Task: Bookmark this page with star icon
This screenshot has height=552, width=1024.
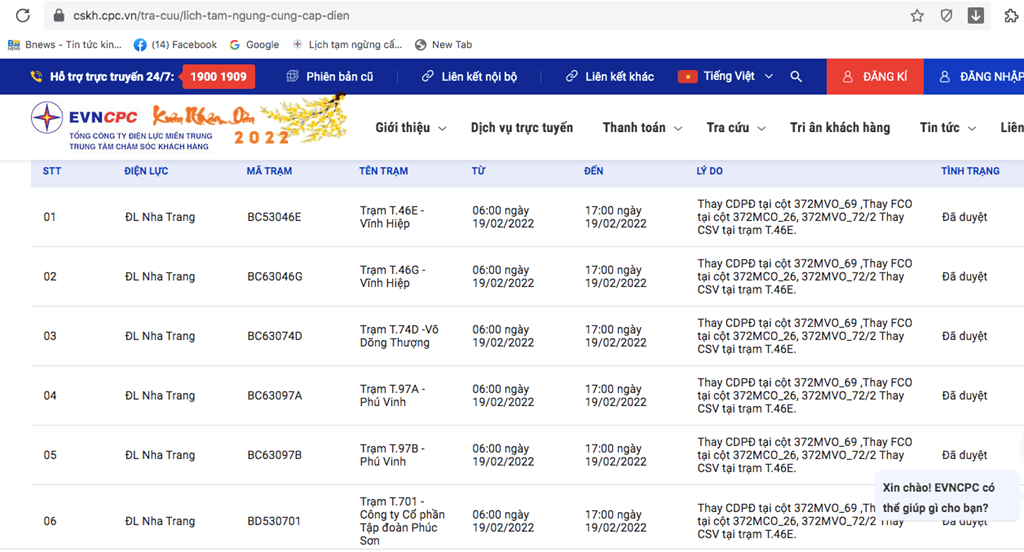Action: click(x=917, y=16)
